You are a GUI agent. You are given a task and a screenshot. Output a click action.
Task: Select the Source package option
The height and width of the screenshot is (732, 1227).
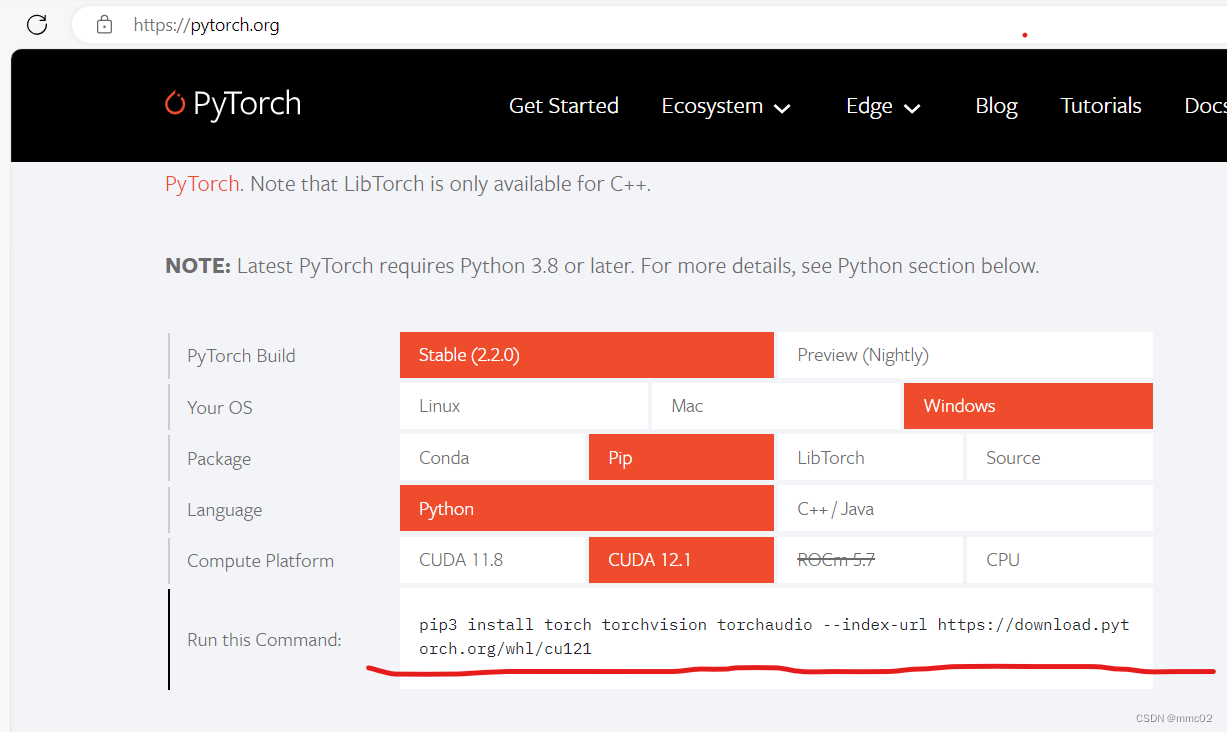click(1058, 457)
